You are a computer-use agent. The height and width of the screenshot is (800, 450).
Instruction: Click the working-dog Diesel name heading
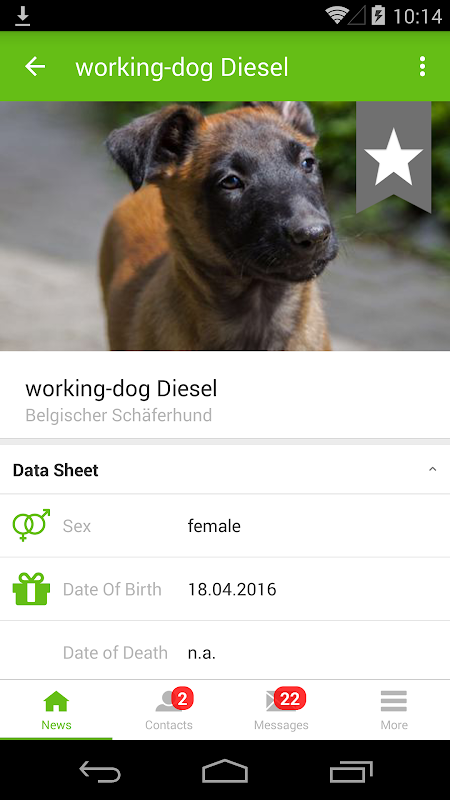(x=121, y=389)
